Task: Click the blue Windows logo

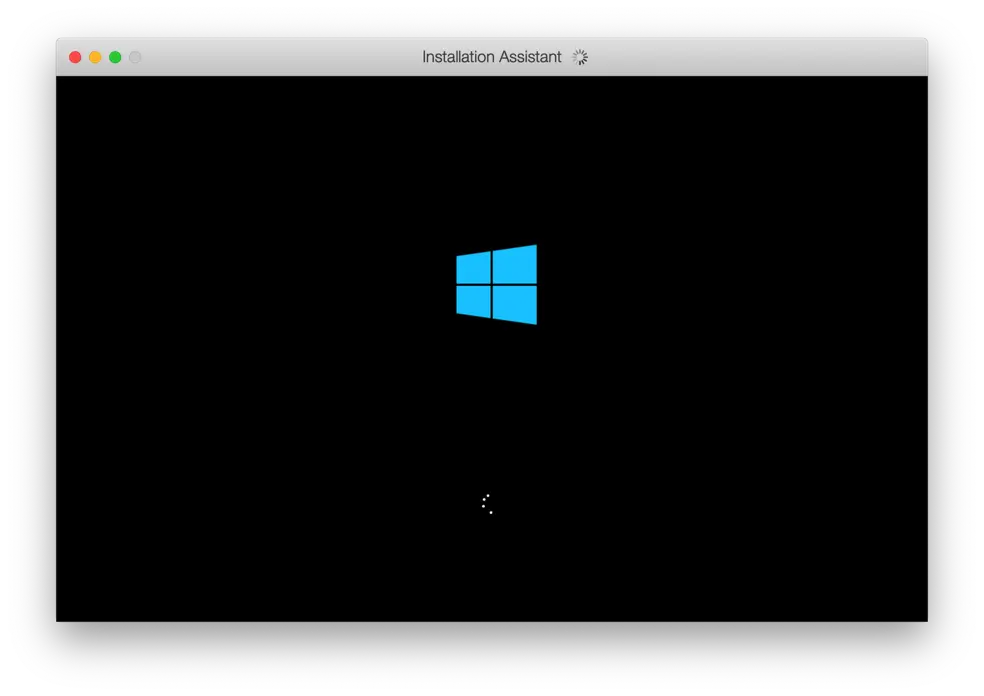Action: tap(496, 284)
